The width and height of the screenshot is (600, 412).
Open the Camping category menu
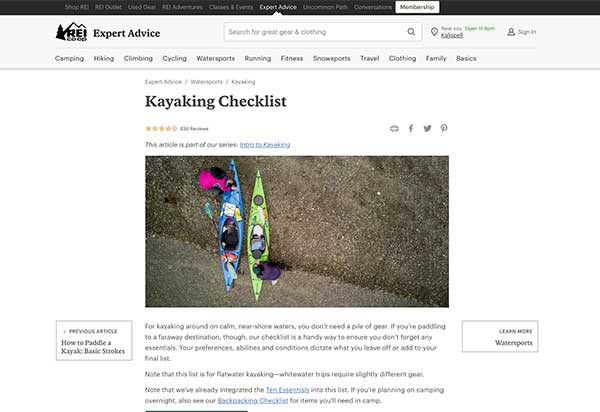point(69,59)
